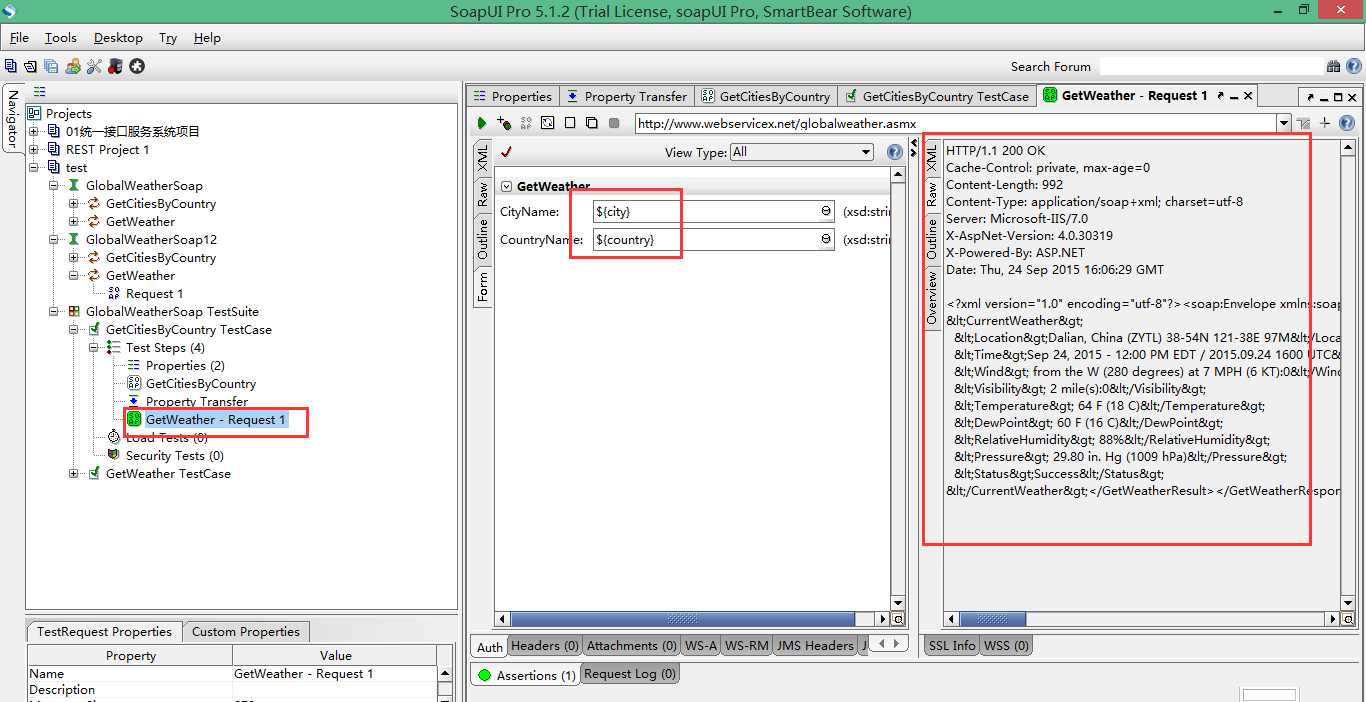Click the SOAP icon before Request 1 in tree
1366x702 pixels.
[x=114, y=293]
